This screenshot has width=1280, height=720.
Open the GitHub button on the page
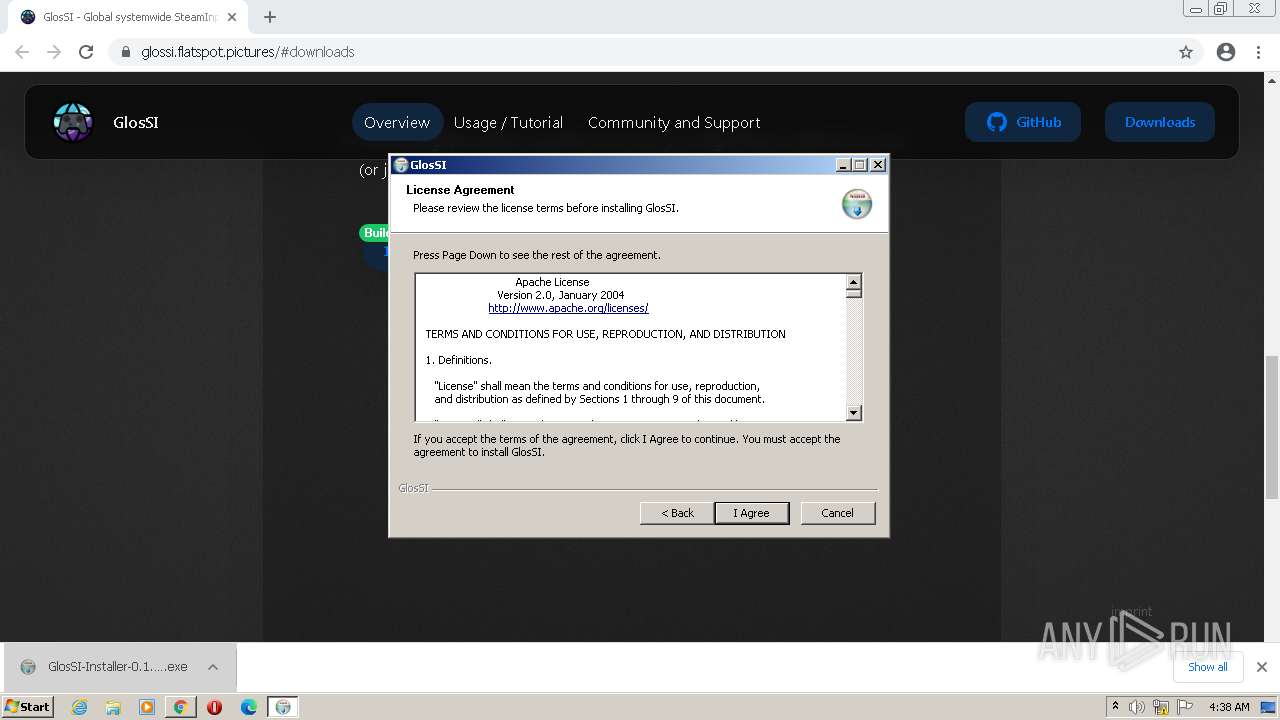coord(1023,122)
